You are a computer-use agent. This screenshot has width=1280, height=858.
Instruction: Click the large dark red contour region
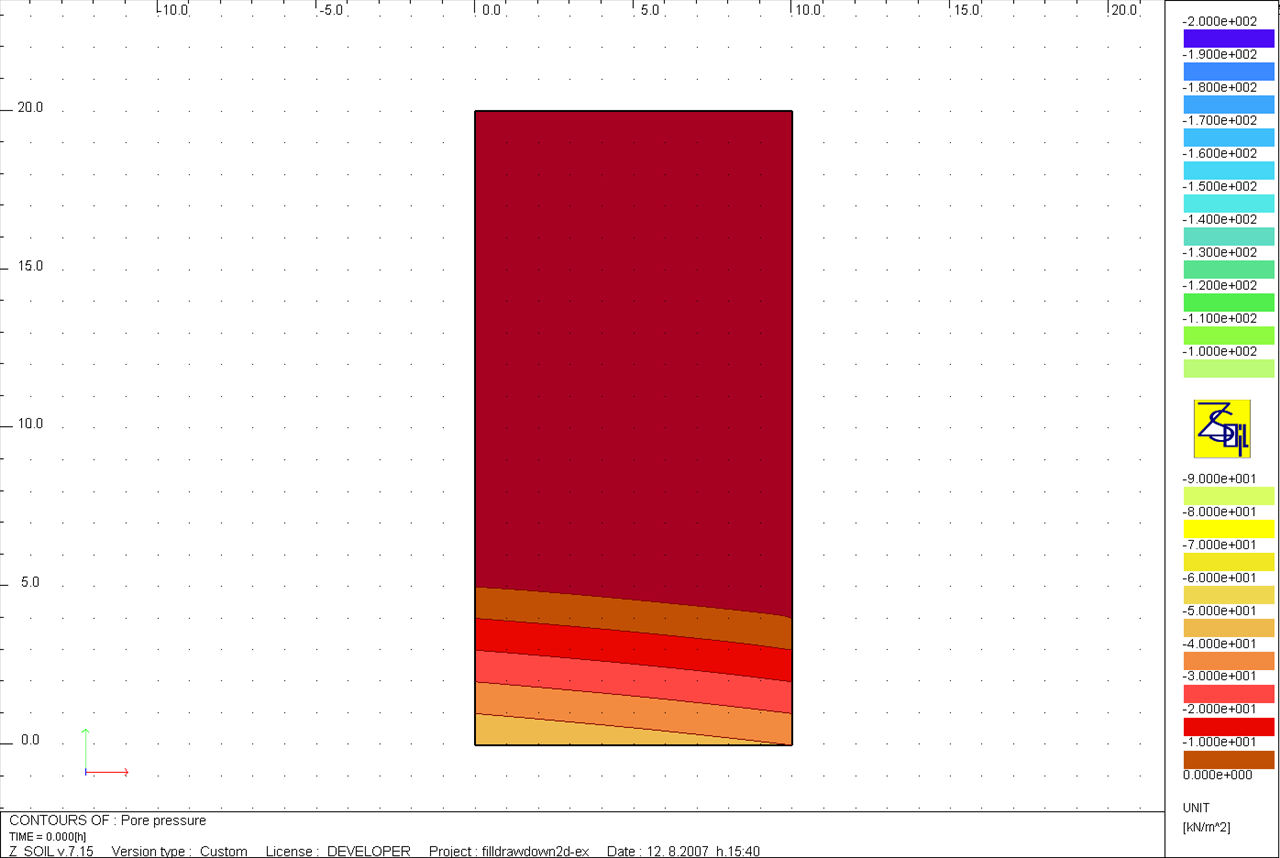pyautogui.click(x=633, y=340)
